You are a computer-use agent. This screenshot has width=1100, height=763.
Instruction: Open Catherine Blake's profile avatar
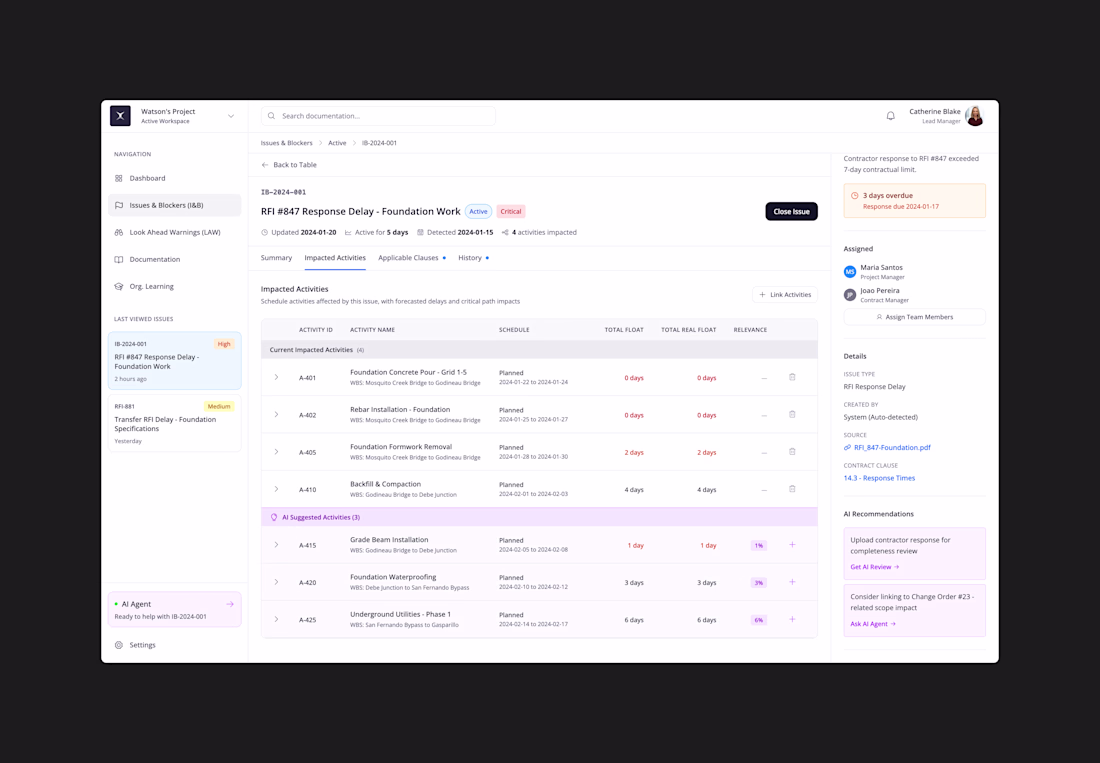pyautogui.click(x=974, y=116)
